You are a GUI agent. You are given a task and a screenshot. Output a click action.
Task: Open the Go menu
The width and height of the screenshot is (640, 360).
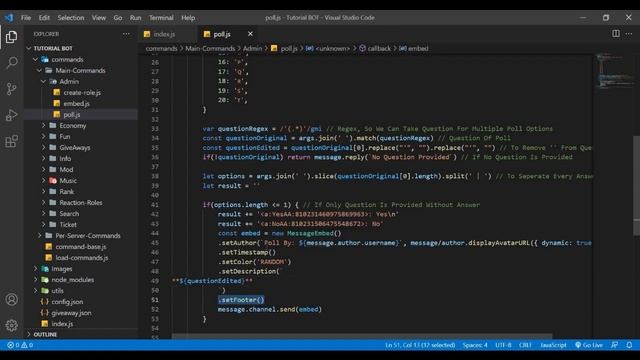click(x=118, y=18)
